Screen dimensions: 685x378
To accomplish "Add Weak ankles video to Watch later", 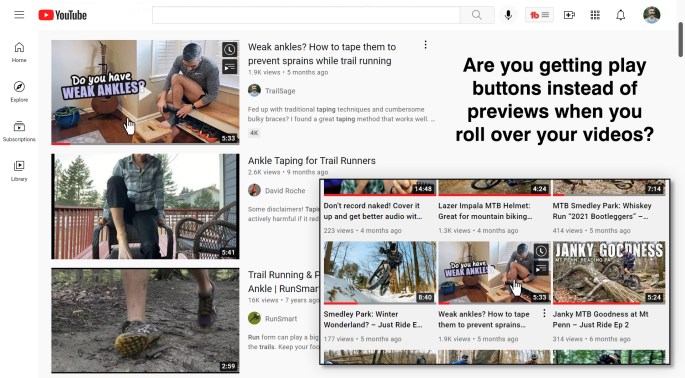I will click(x=229, y=49).
